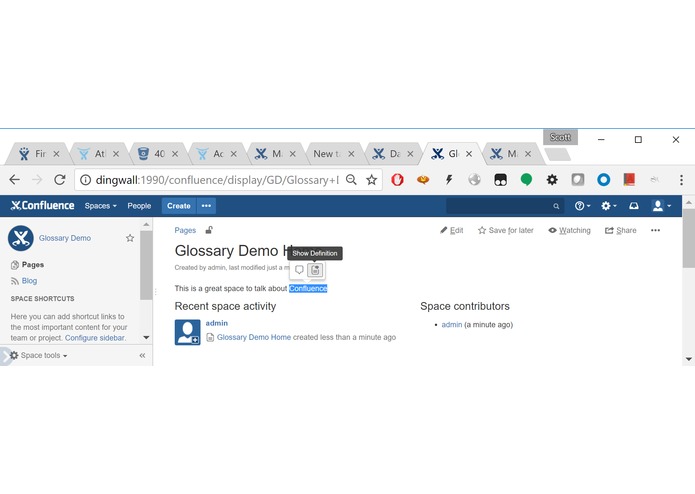695x494 pixels.
Task: Click the highlighted word Confluence
Action: tap(308, 288)
